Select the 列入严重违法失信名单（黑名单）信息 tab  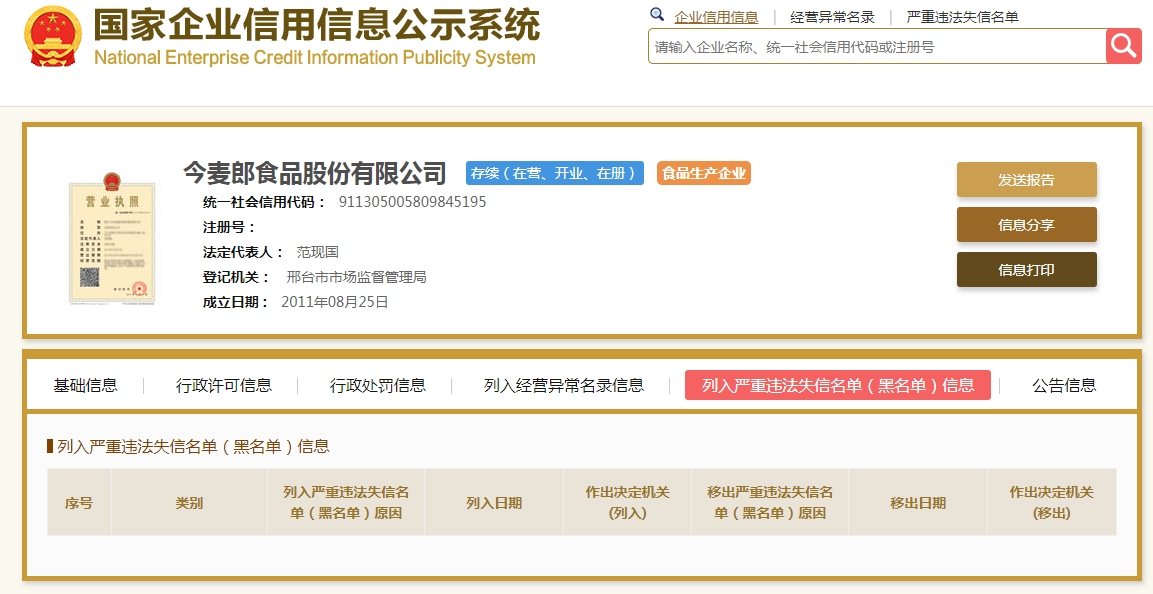point(838,385)
